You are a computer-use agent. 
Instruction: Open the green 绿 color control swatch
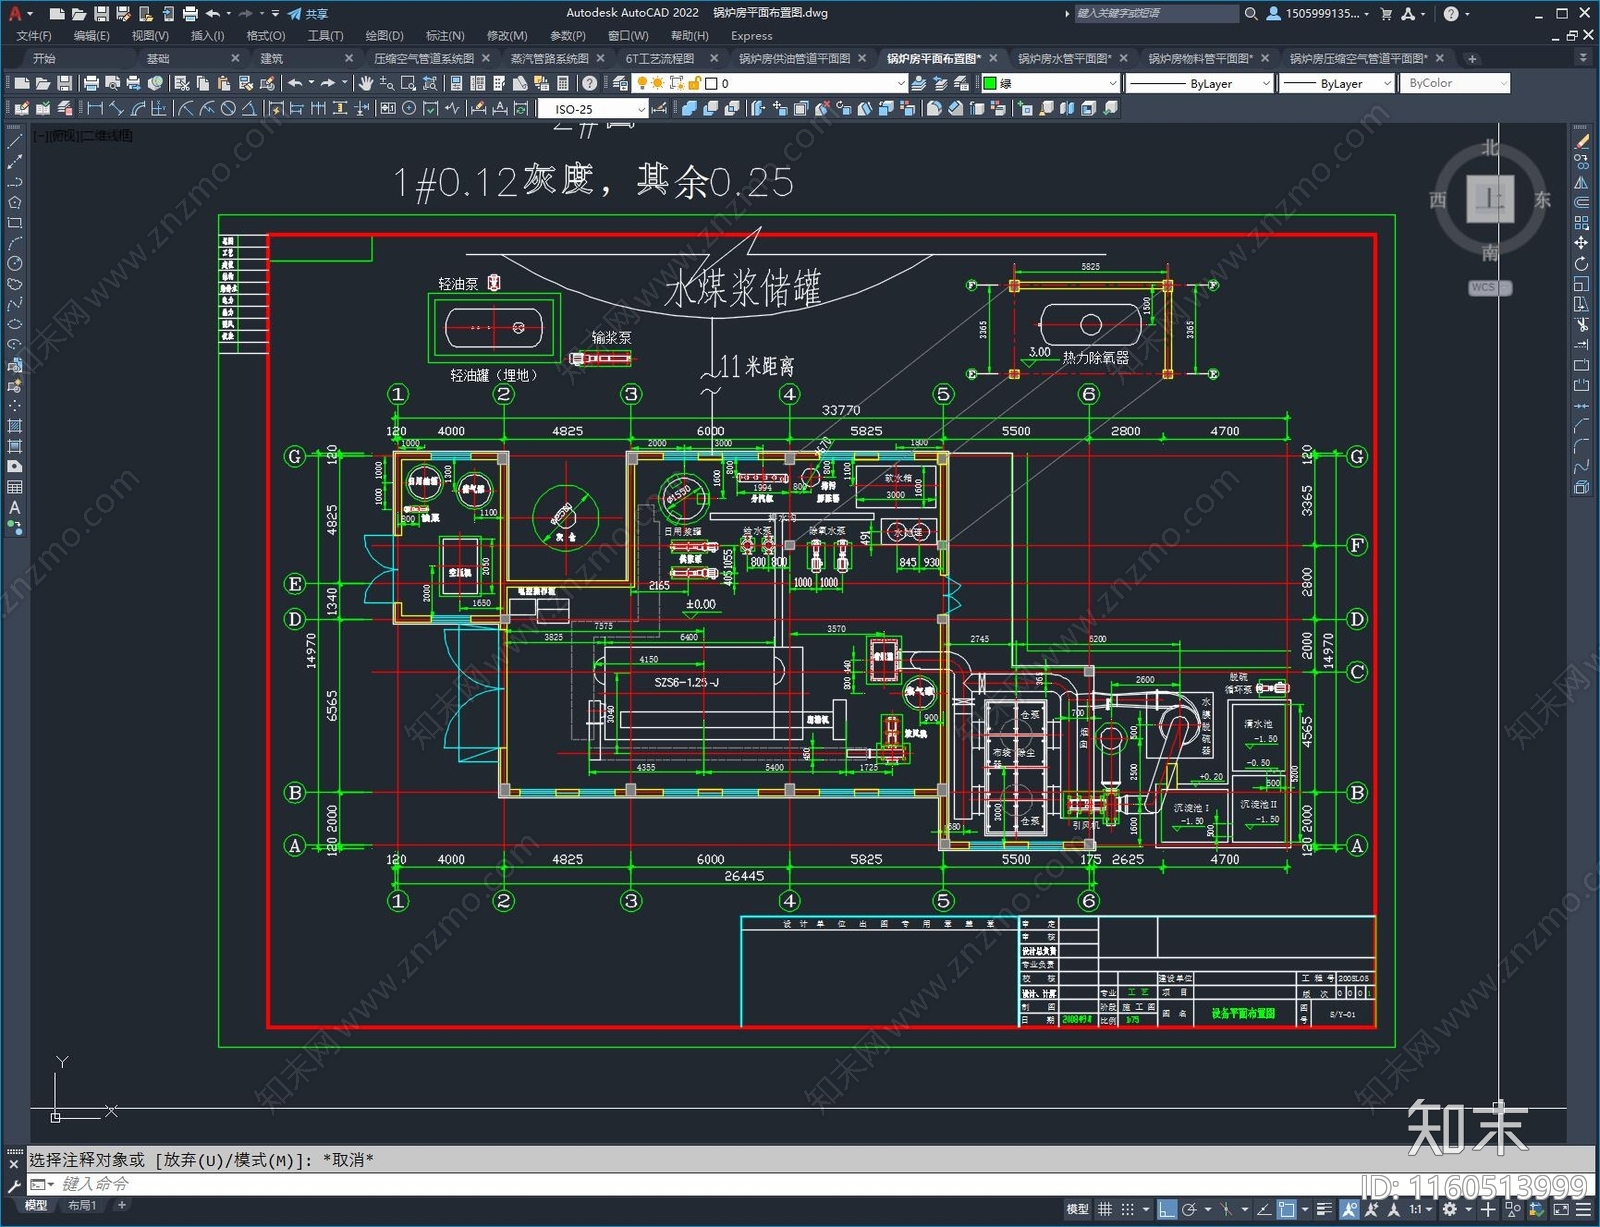tap(1050, 84)
